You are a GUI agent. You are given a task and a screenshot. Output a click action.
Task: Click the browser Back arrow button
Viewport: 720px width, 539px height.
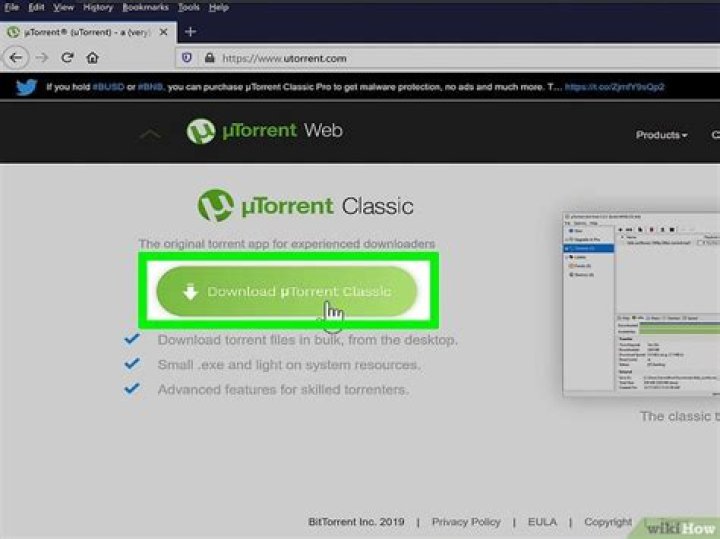click(15, 59)
